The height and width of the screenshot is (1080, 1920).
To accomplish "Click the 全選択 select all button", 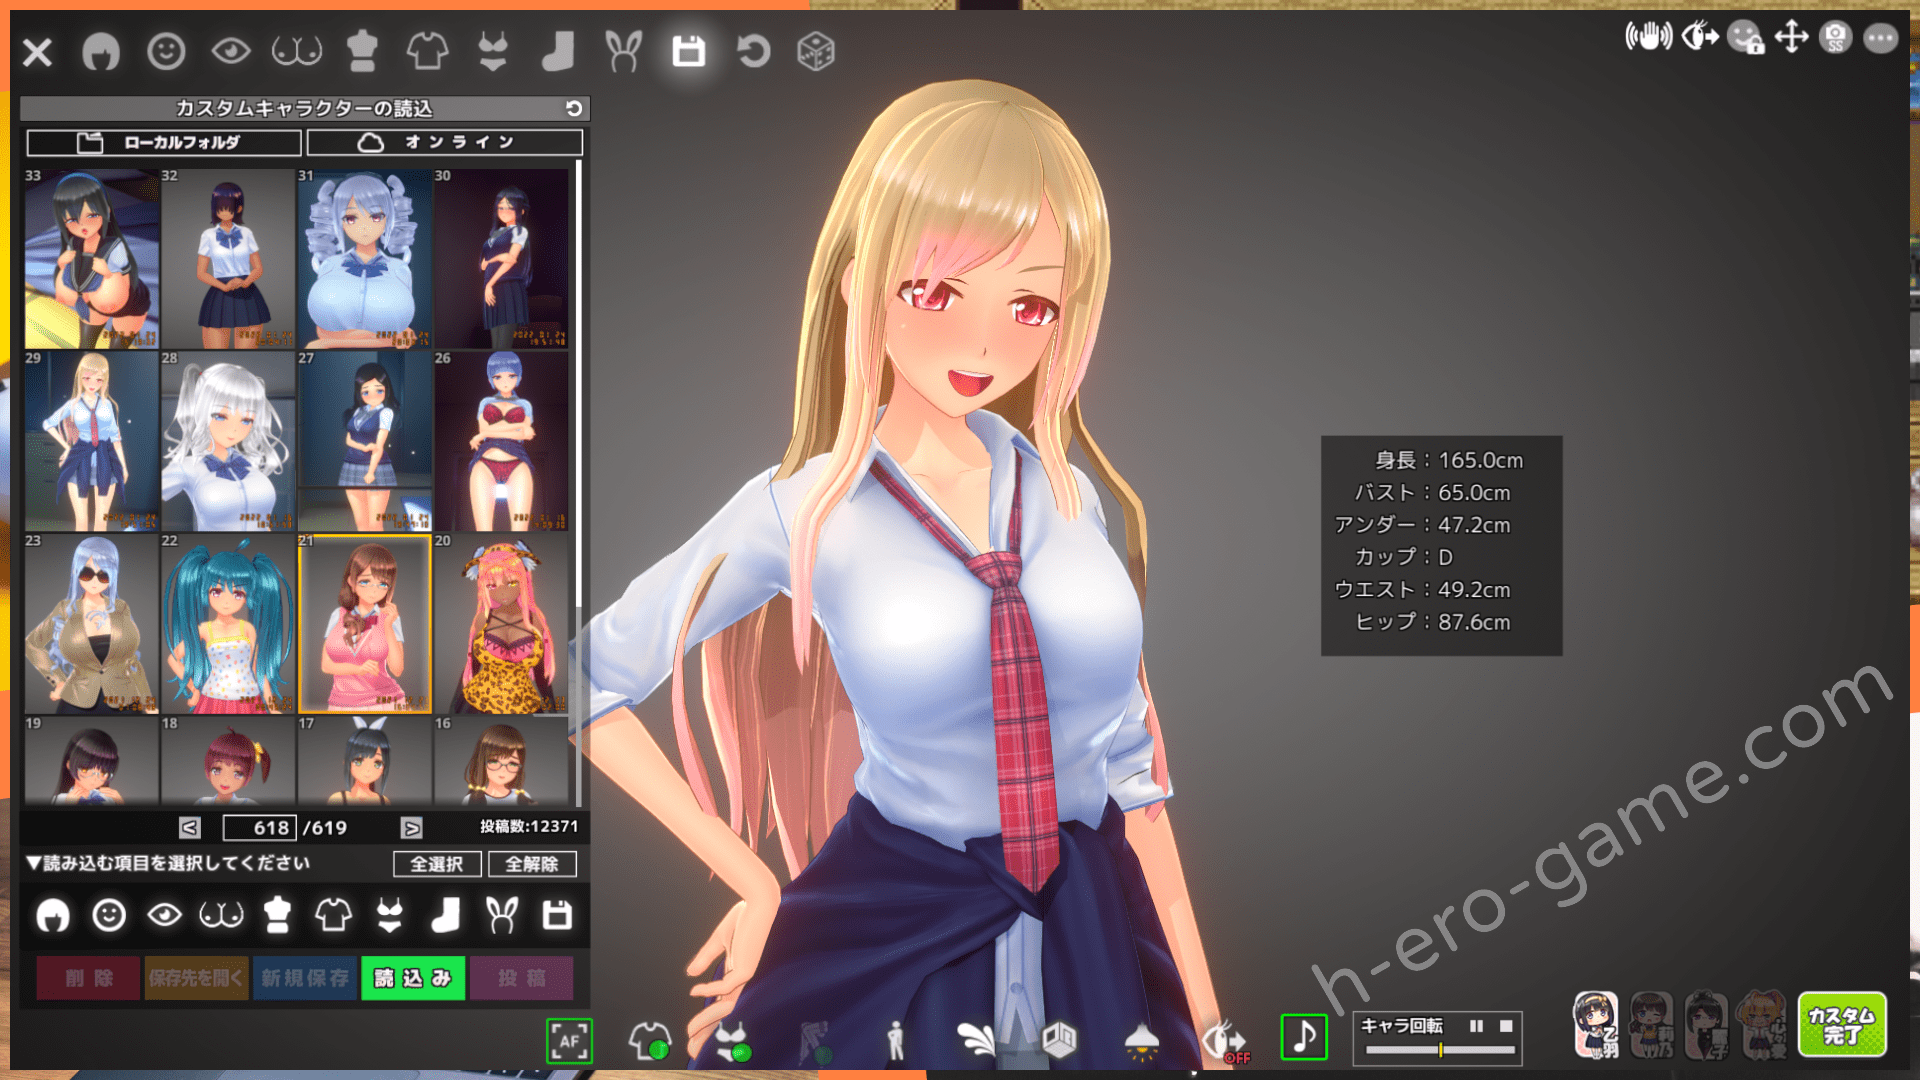I will click(437, 864).
